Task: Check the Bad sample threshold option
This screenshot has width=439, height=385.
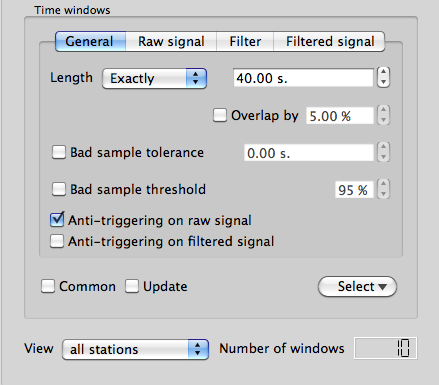Action: tap(59, 189)
